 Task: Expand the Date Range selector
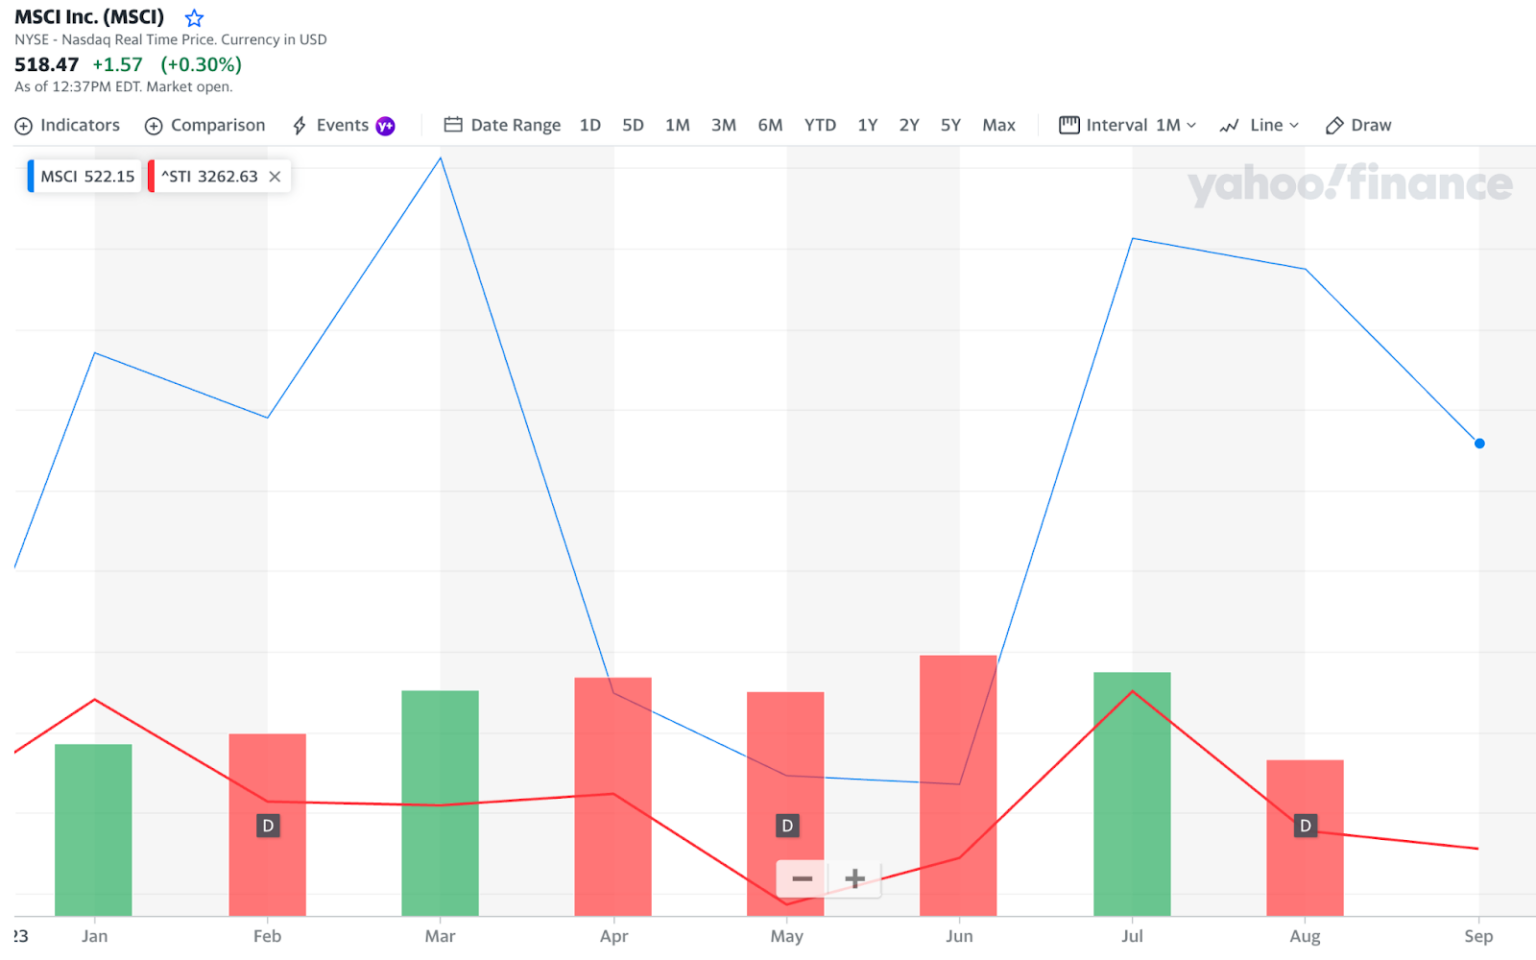tap(514, 124)
